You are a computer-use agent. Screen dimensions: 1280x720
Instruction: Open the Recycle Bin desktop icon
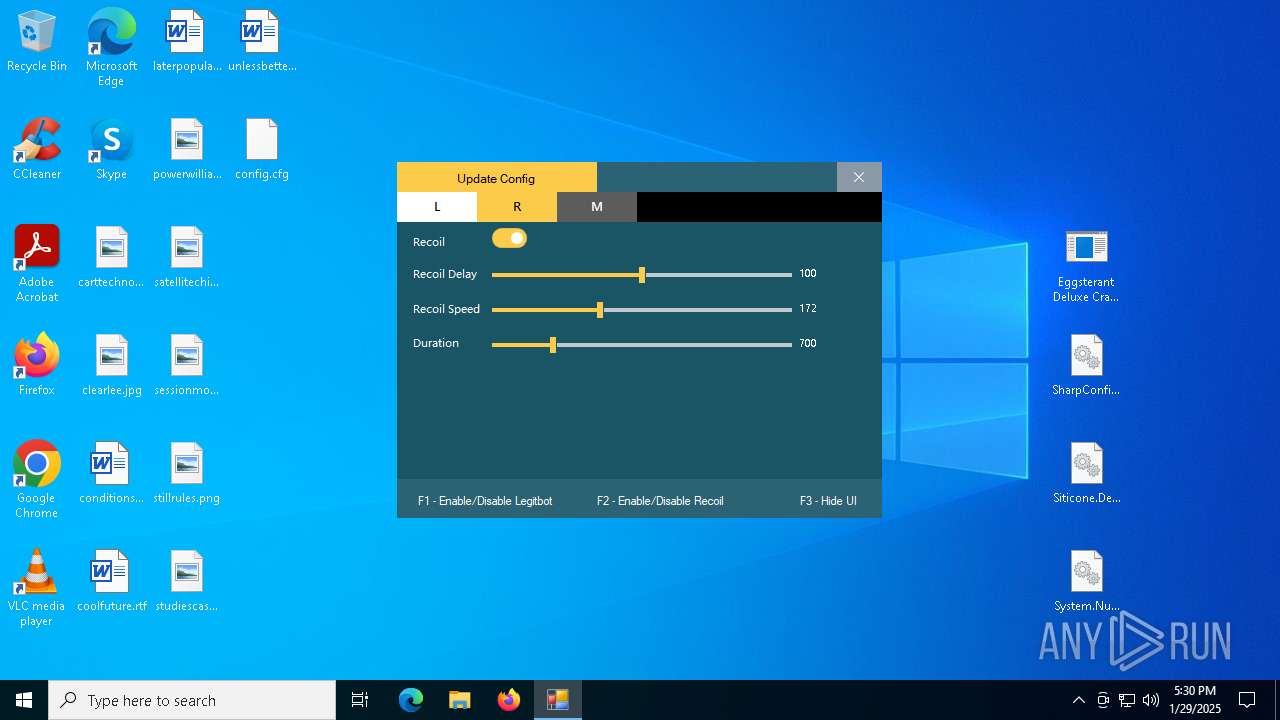[x=37, y=42]
